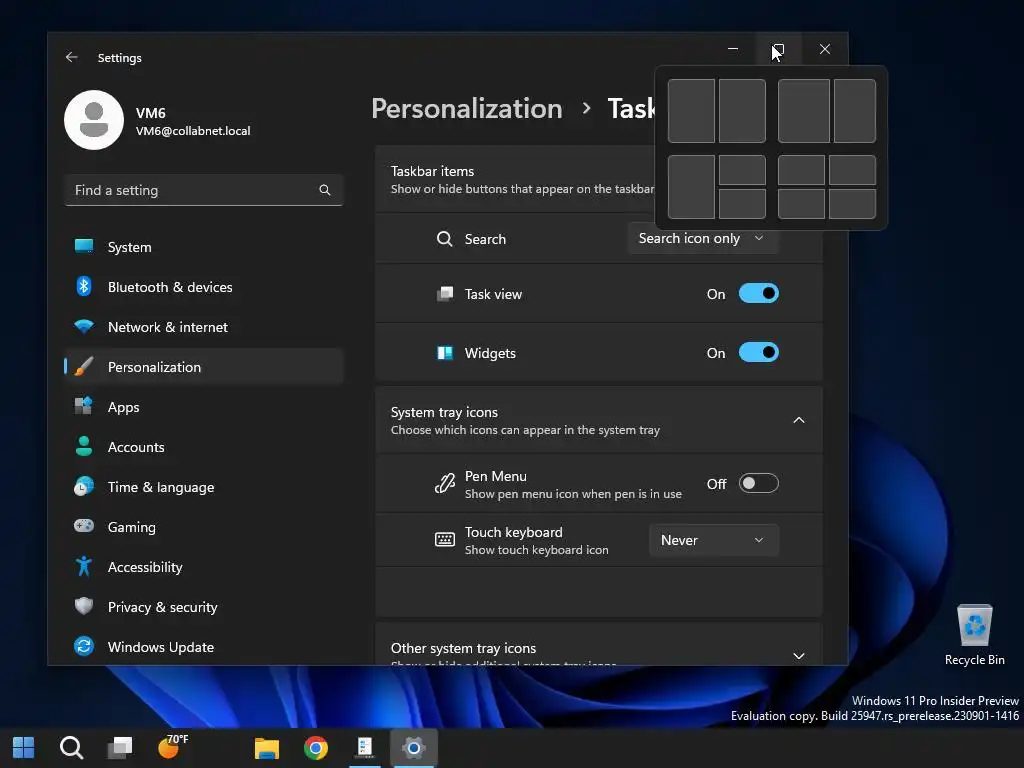Snap to bottom-right zone of four-quadrant layout
This screenshot has width=1024, height=768.
point(852,204)
